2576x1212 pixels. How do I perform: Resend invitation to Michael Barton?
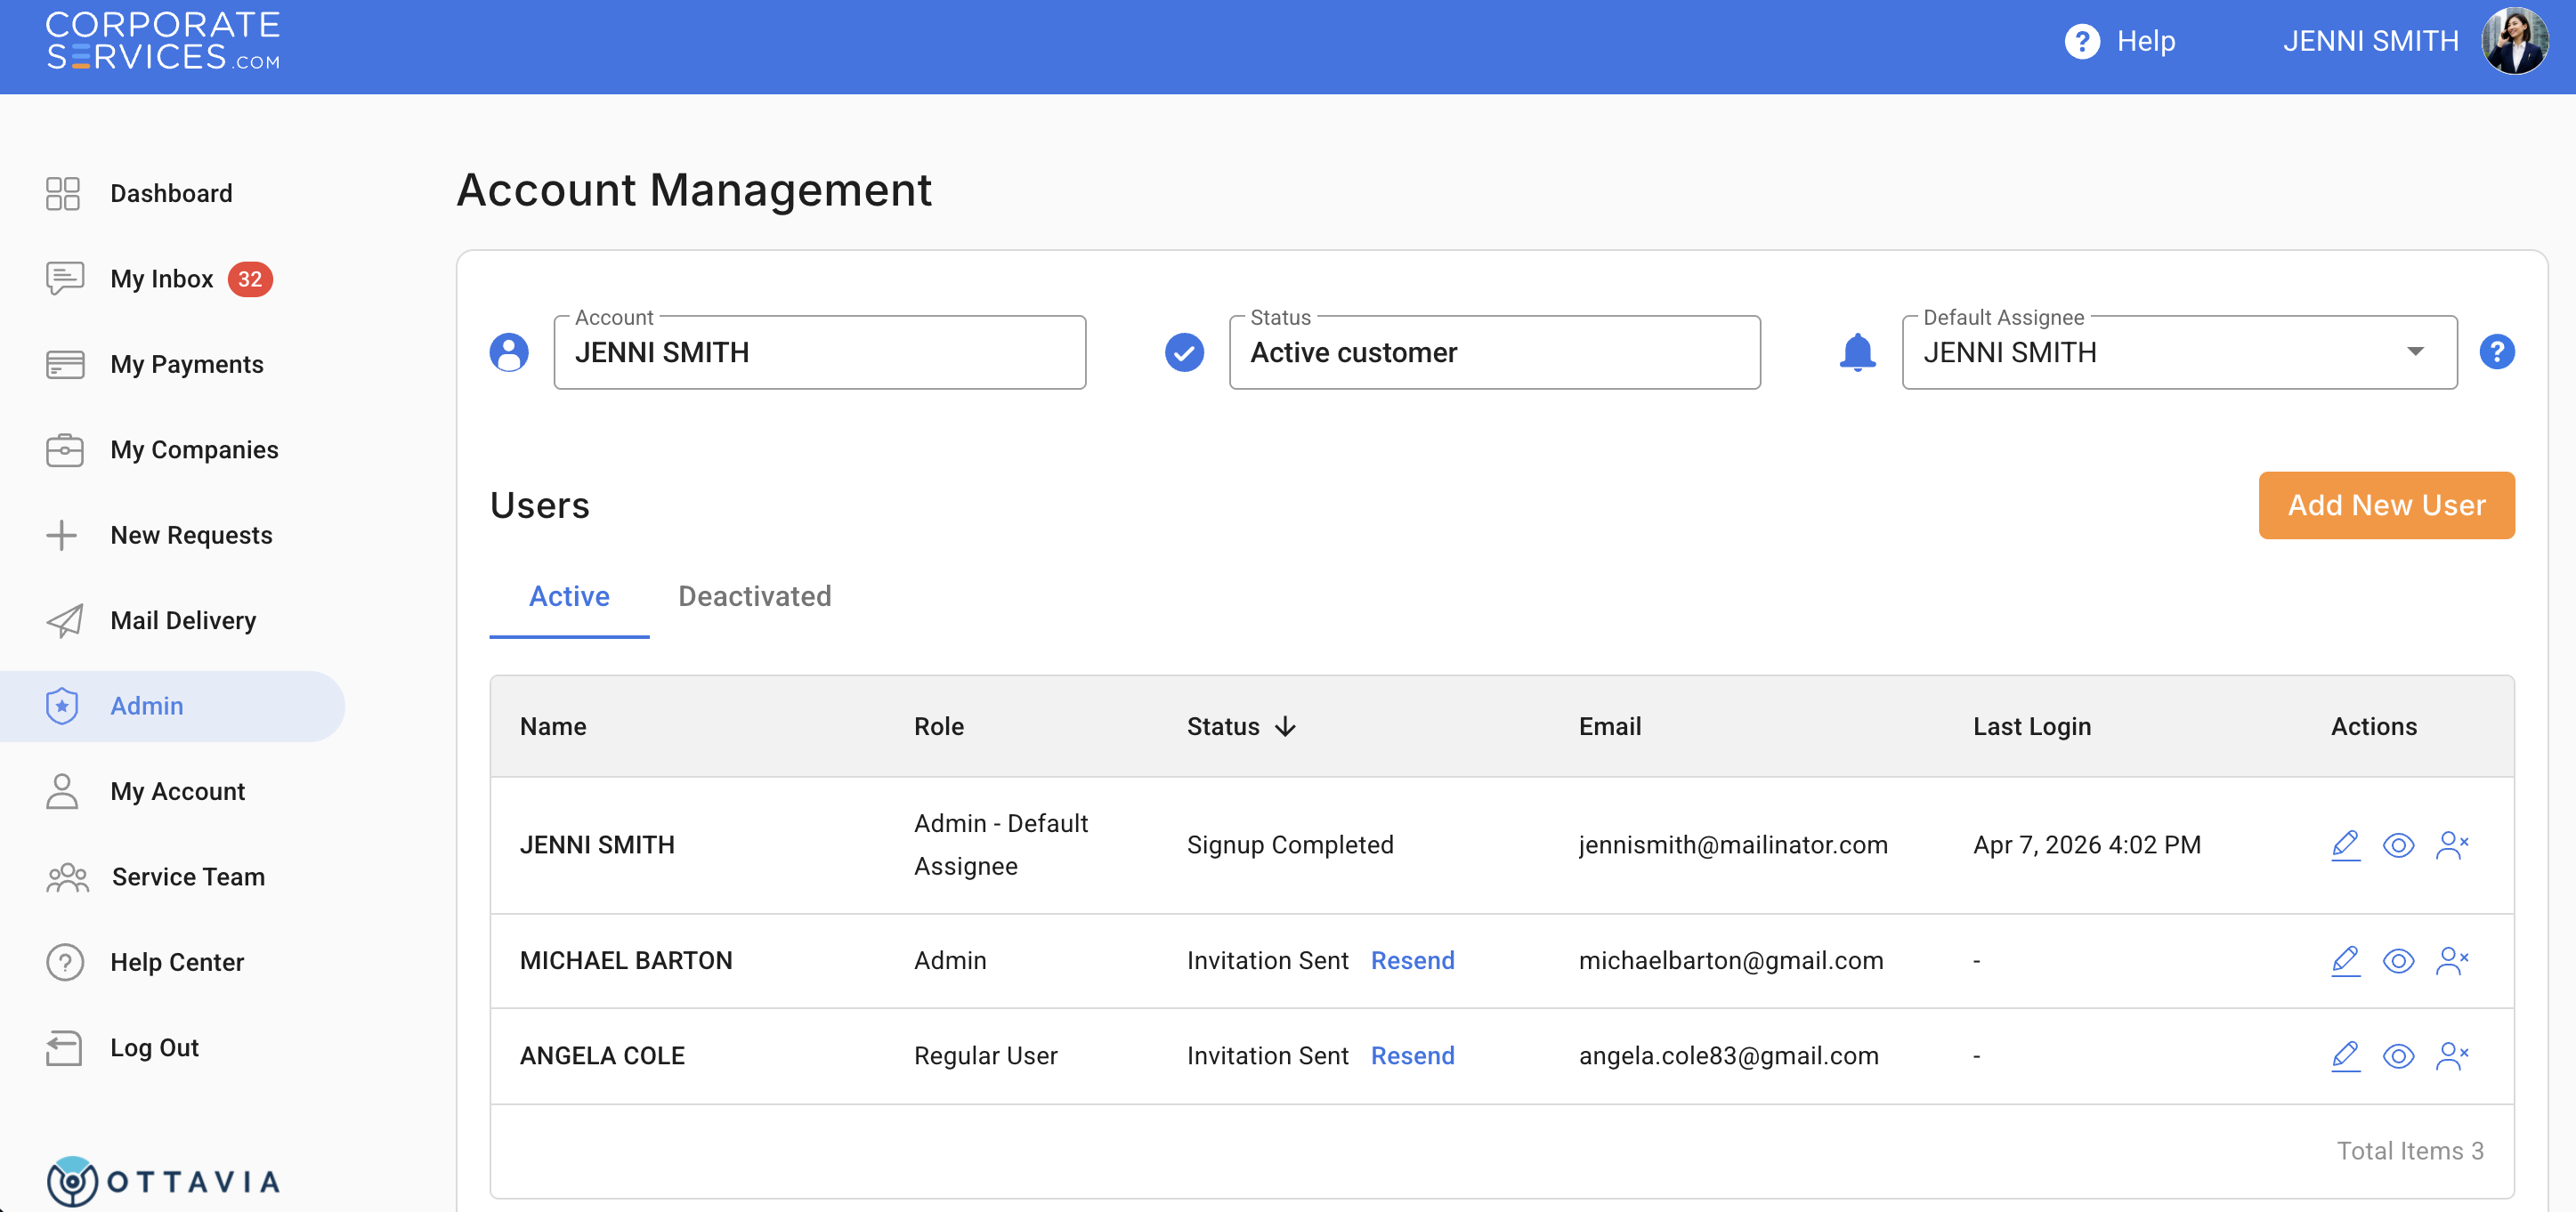pos(1412,960)
